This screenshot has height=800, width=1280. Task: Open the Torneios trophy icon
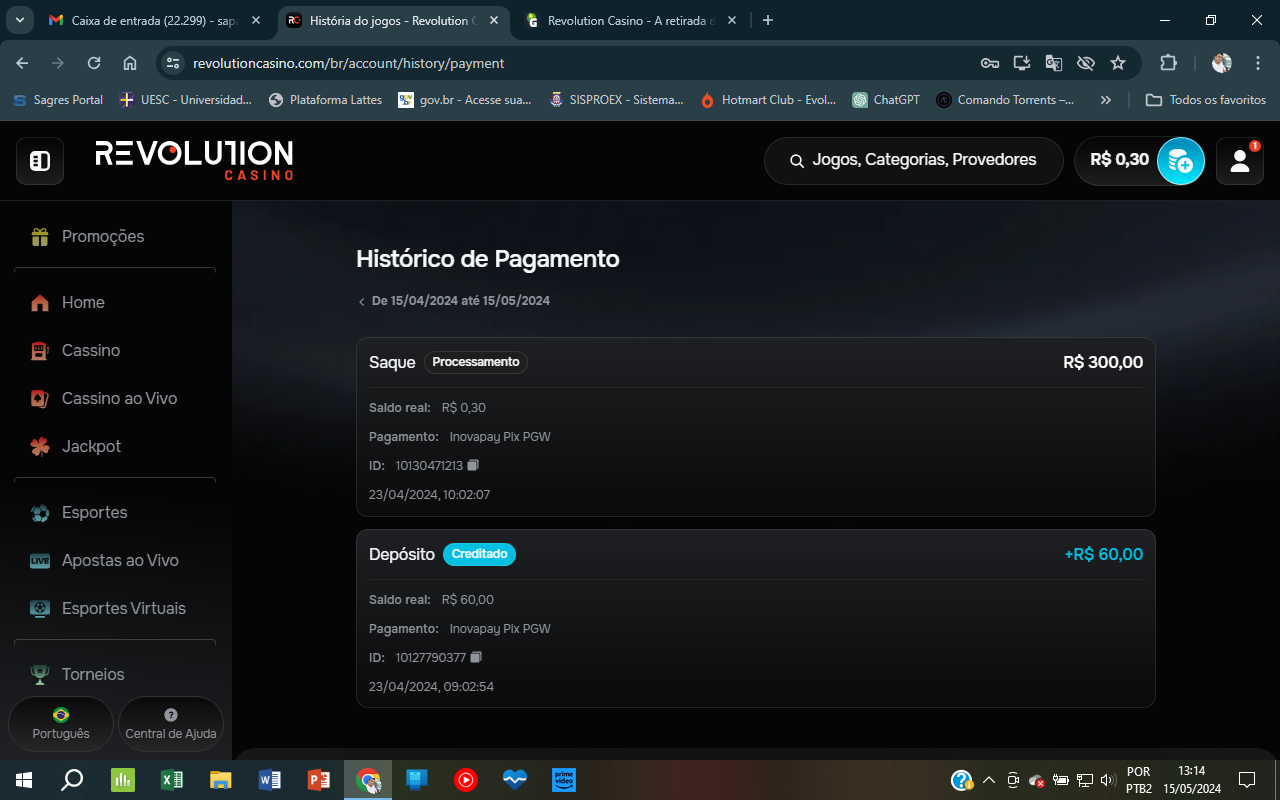click(x=38, y=674)
